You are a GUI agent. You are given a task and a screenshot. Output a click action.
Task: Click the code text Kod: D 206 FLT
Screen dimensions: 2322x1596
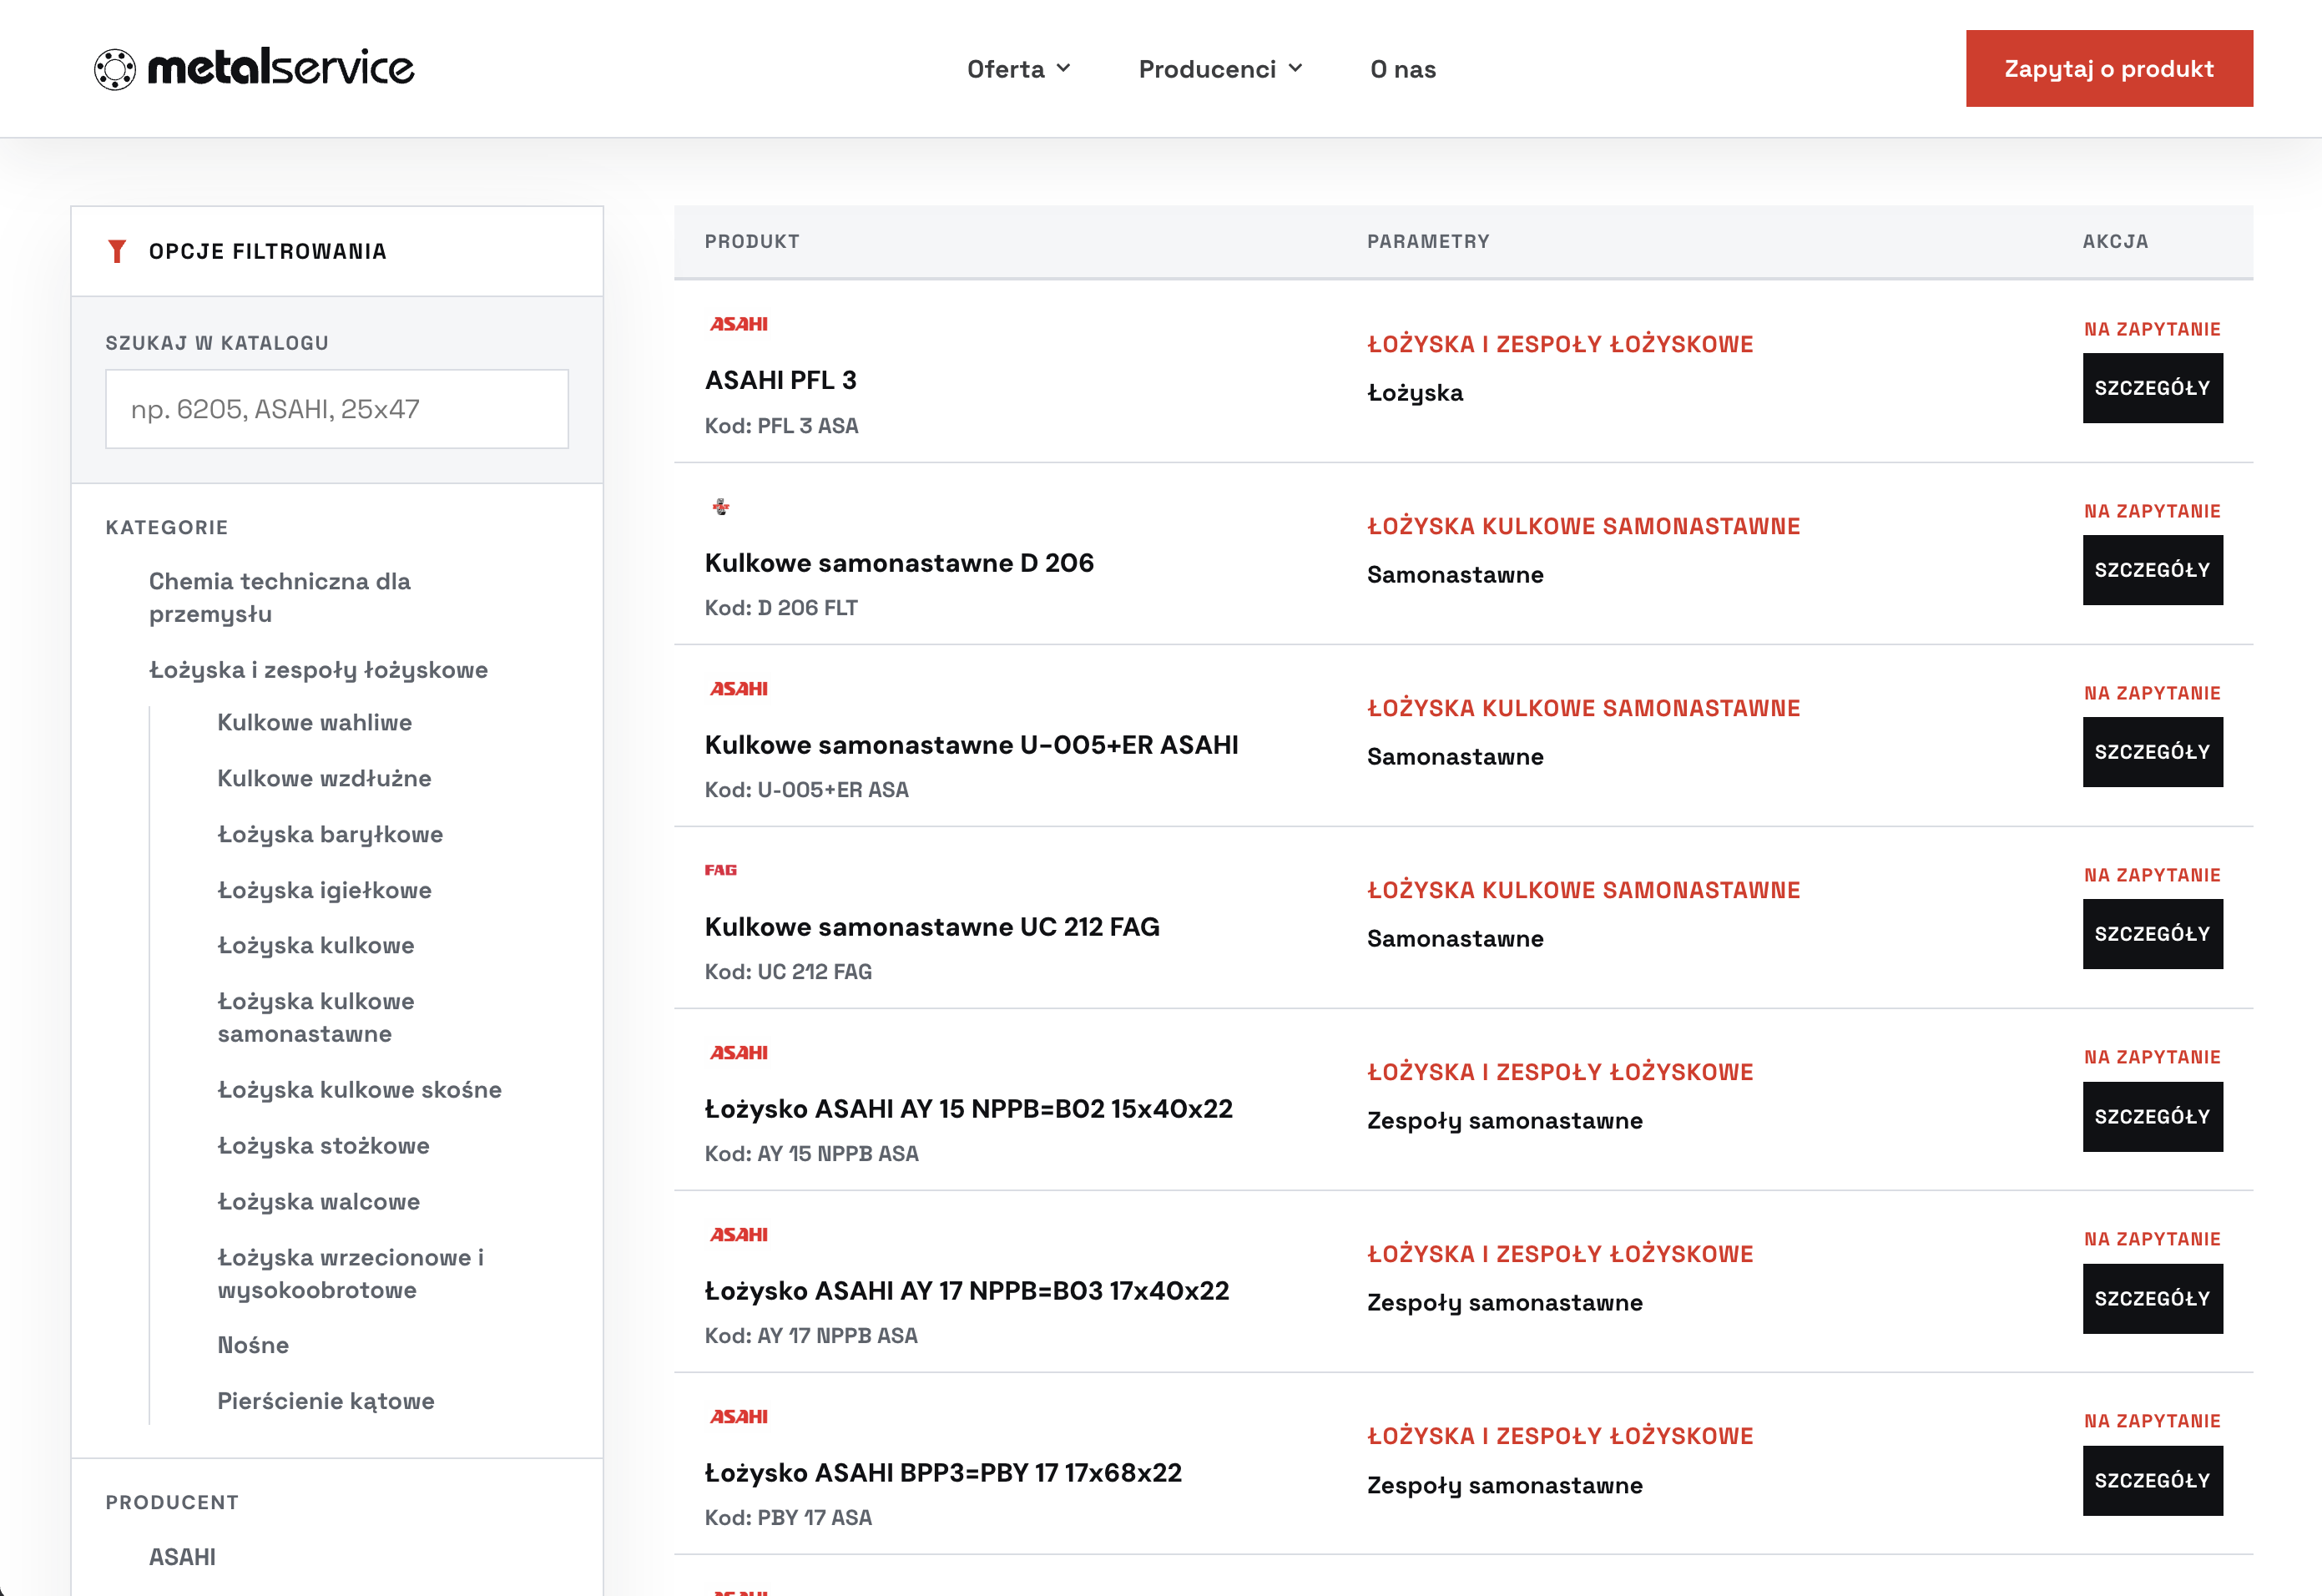781,608
